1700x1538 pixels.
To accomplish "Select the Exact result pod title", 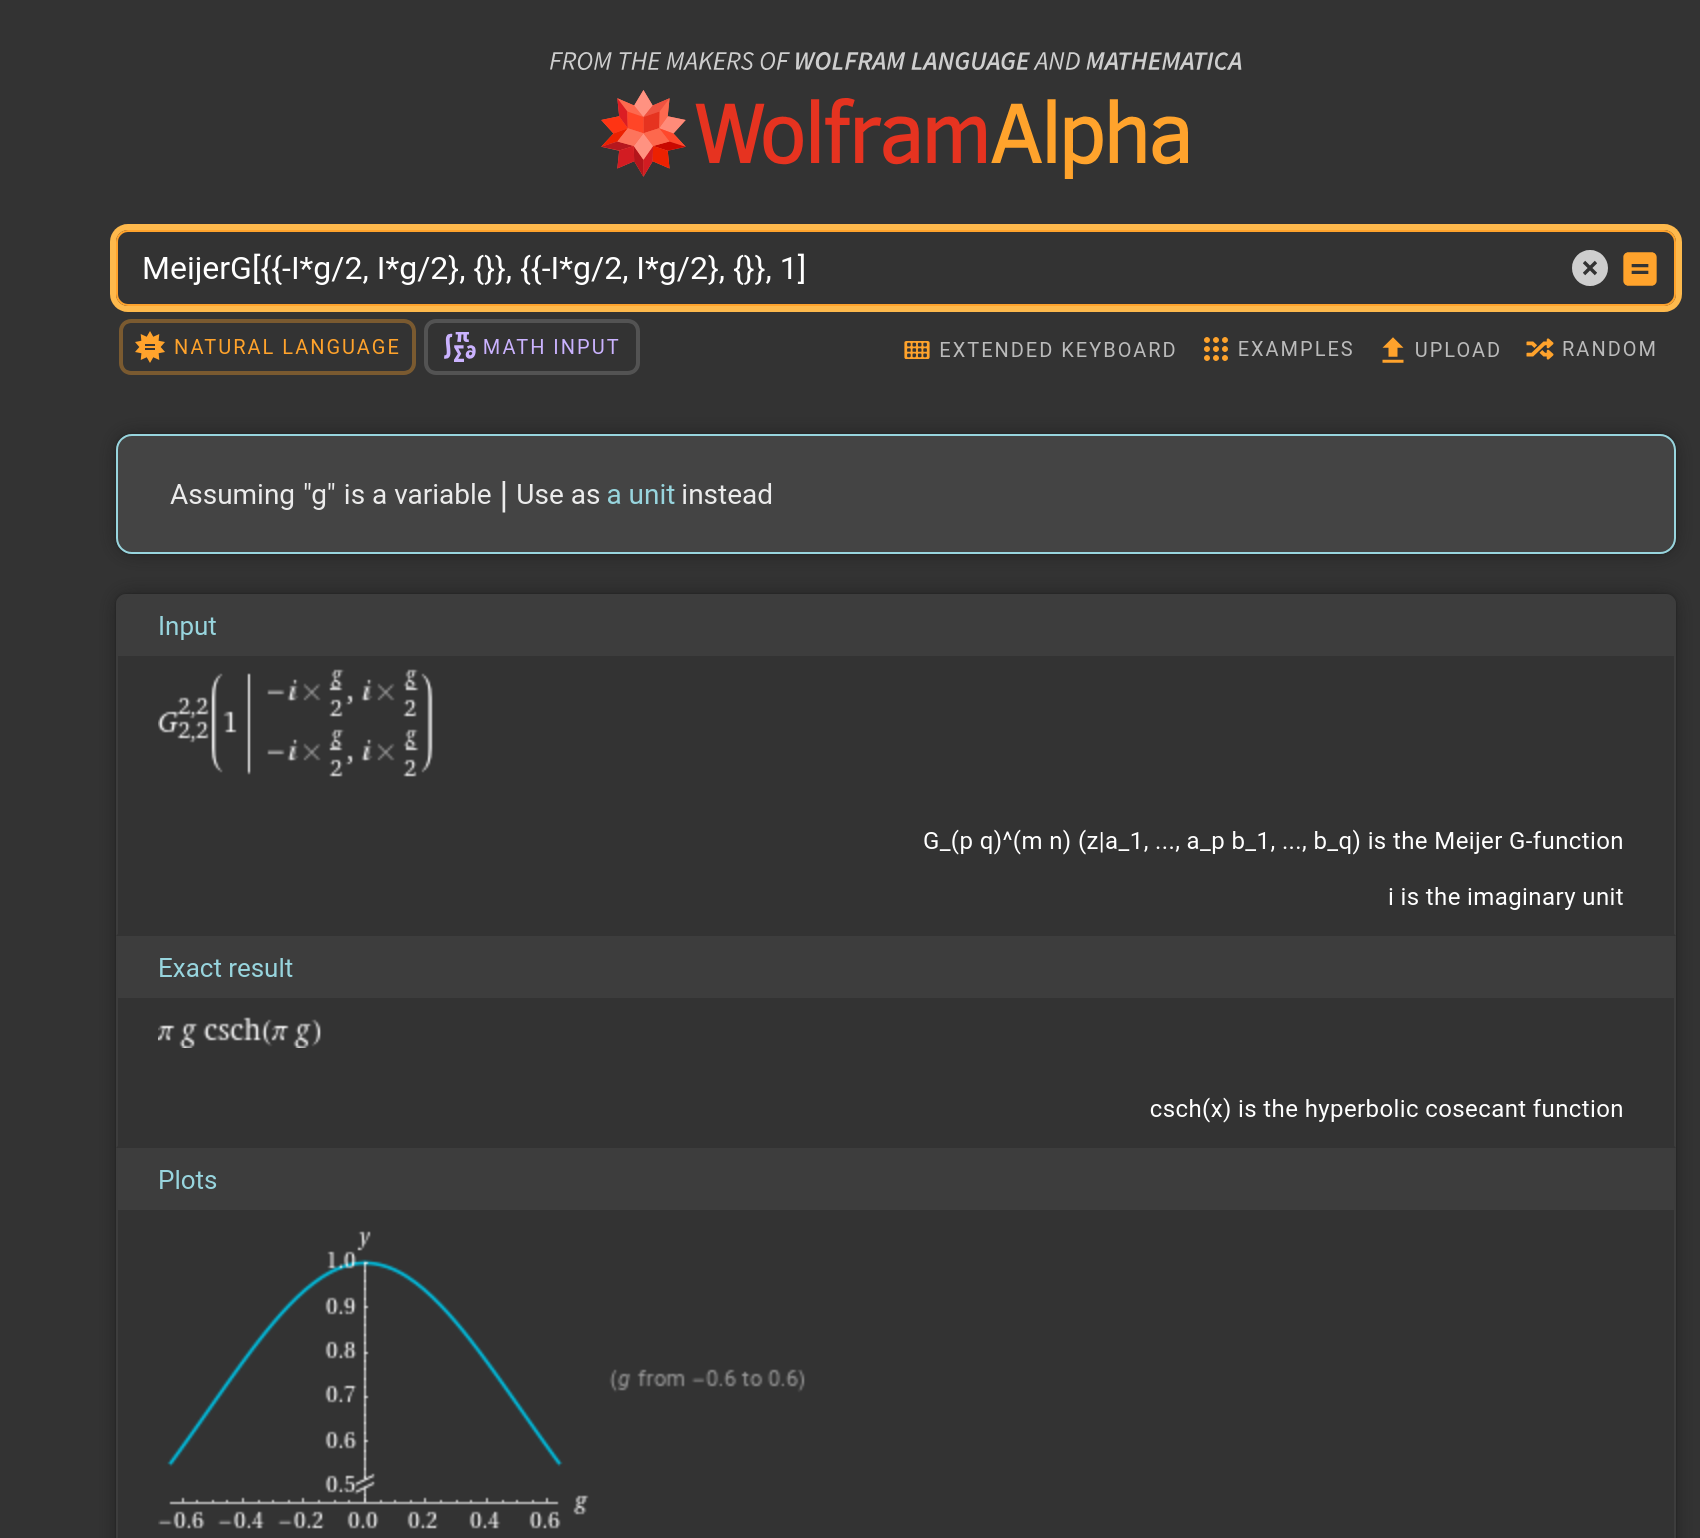I will tap(225, 968).
